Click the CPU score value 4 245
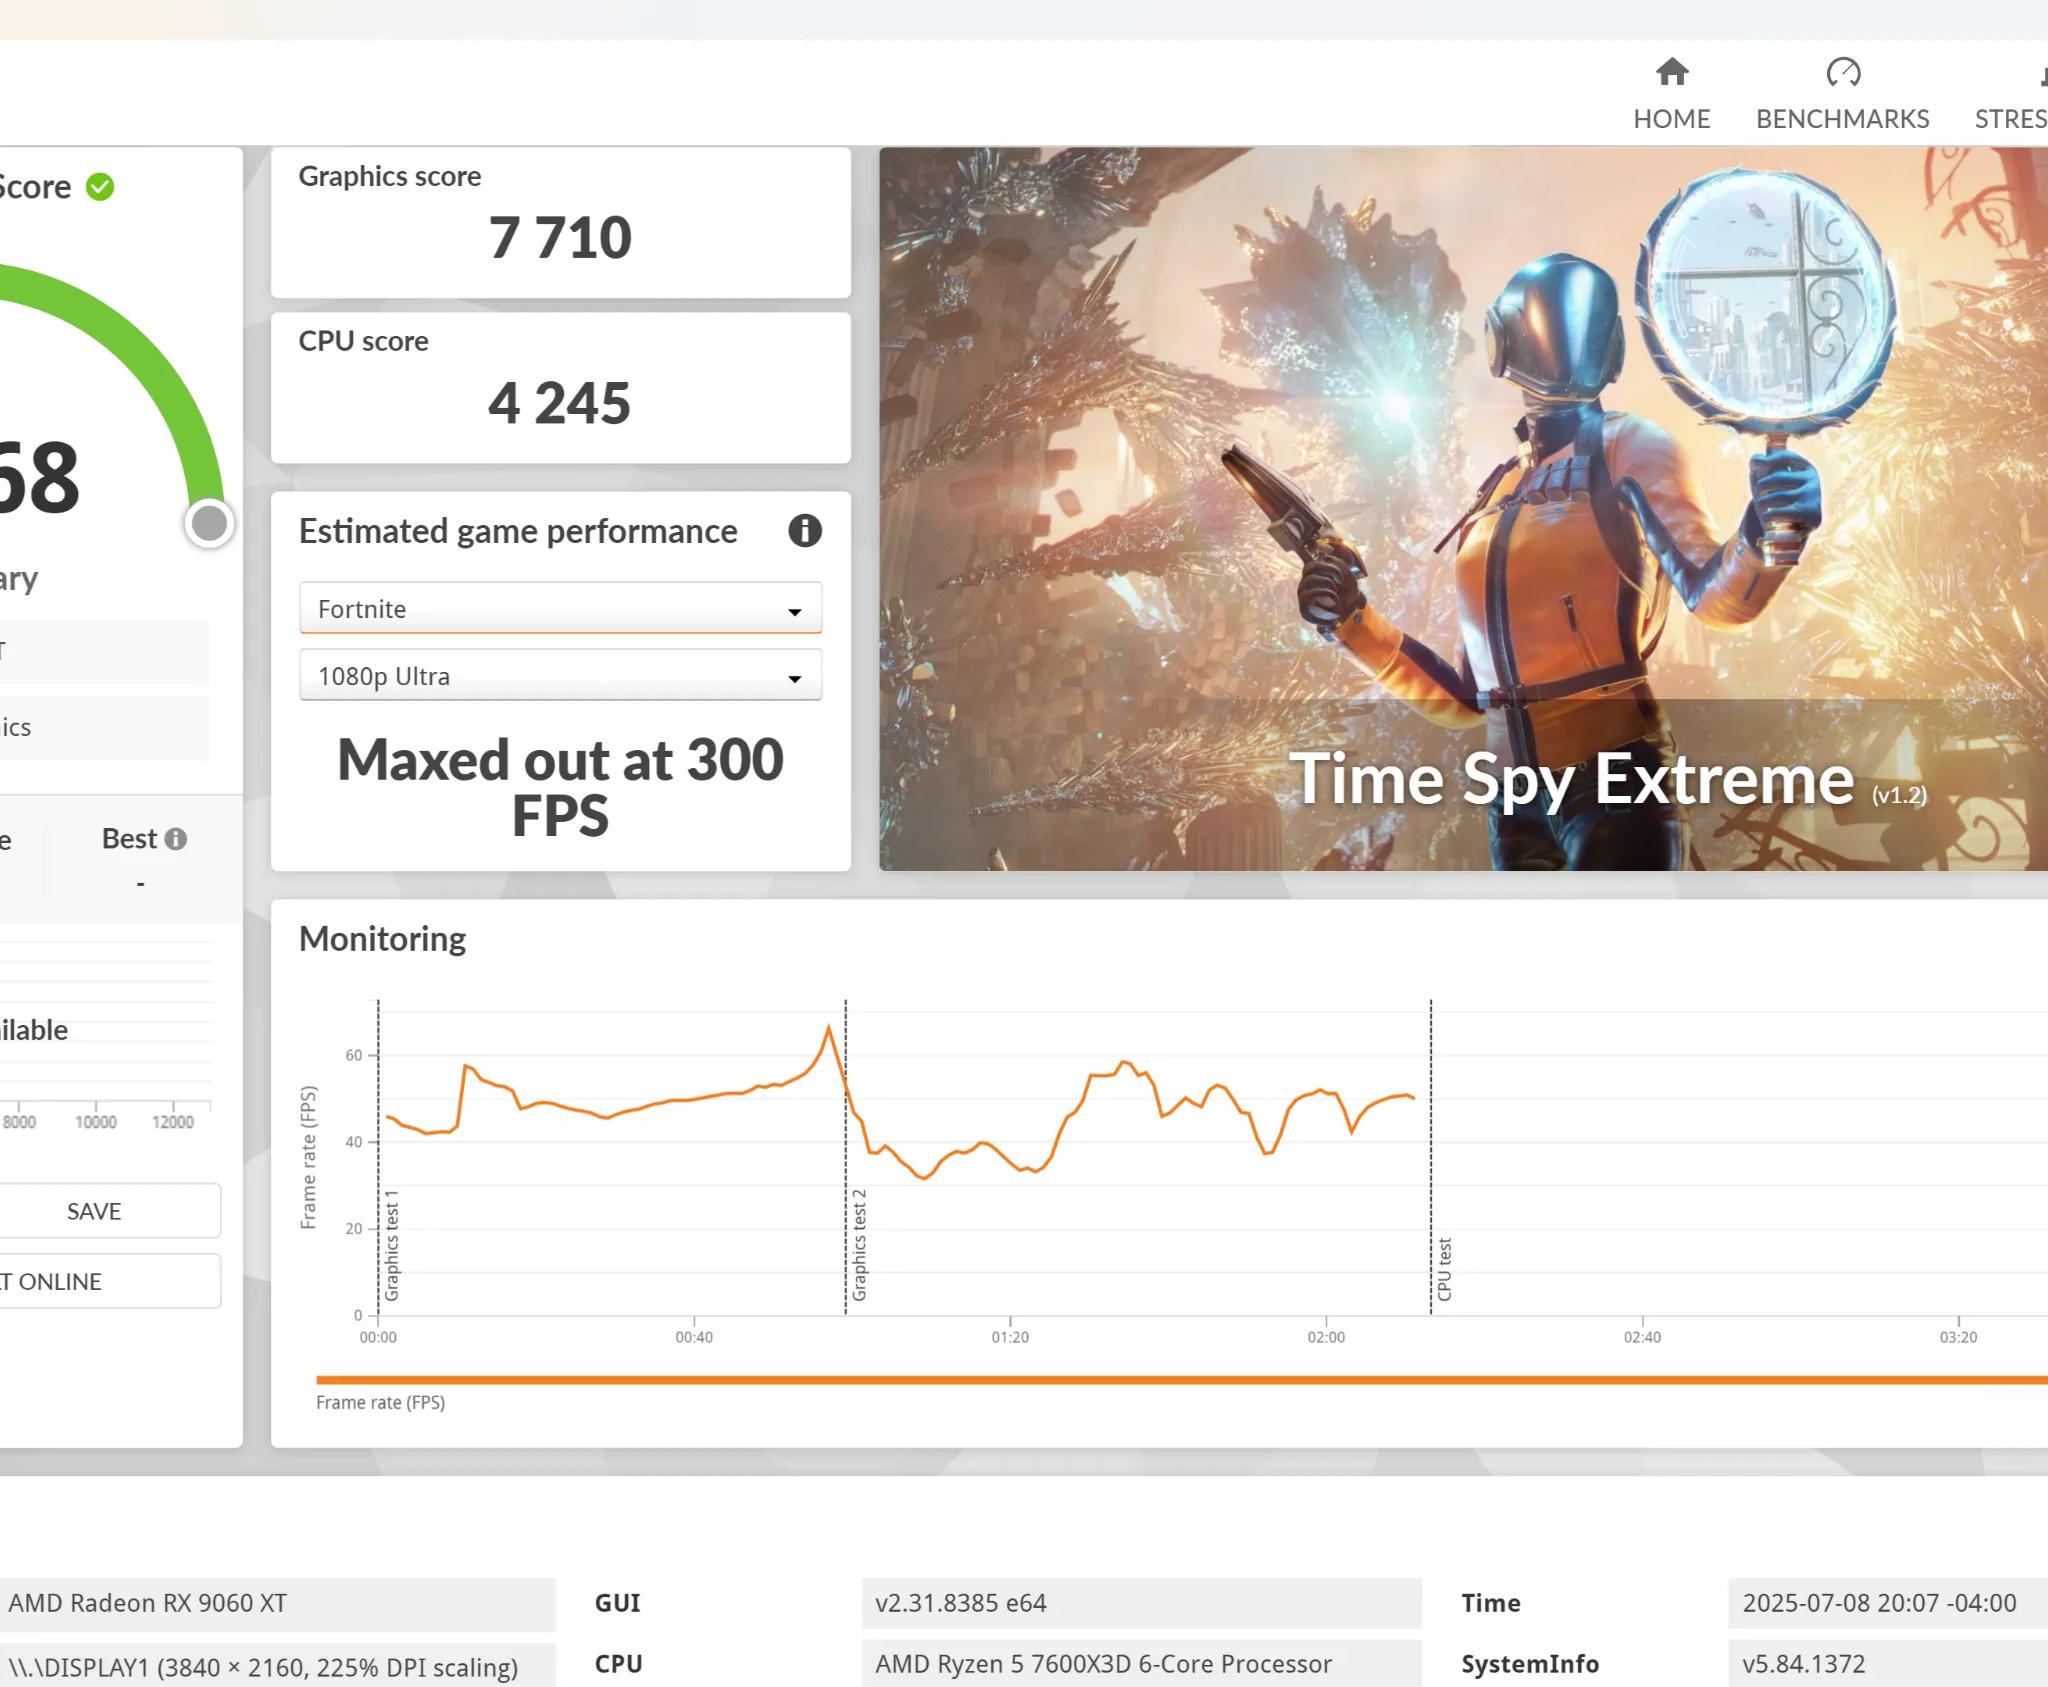The width and height of the screenshot is (2048, 1687). pyautogui.click(x=560, y=403)
